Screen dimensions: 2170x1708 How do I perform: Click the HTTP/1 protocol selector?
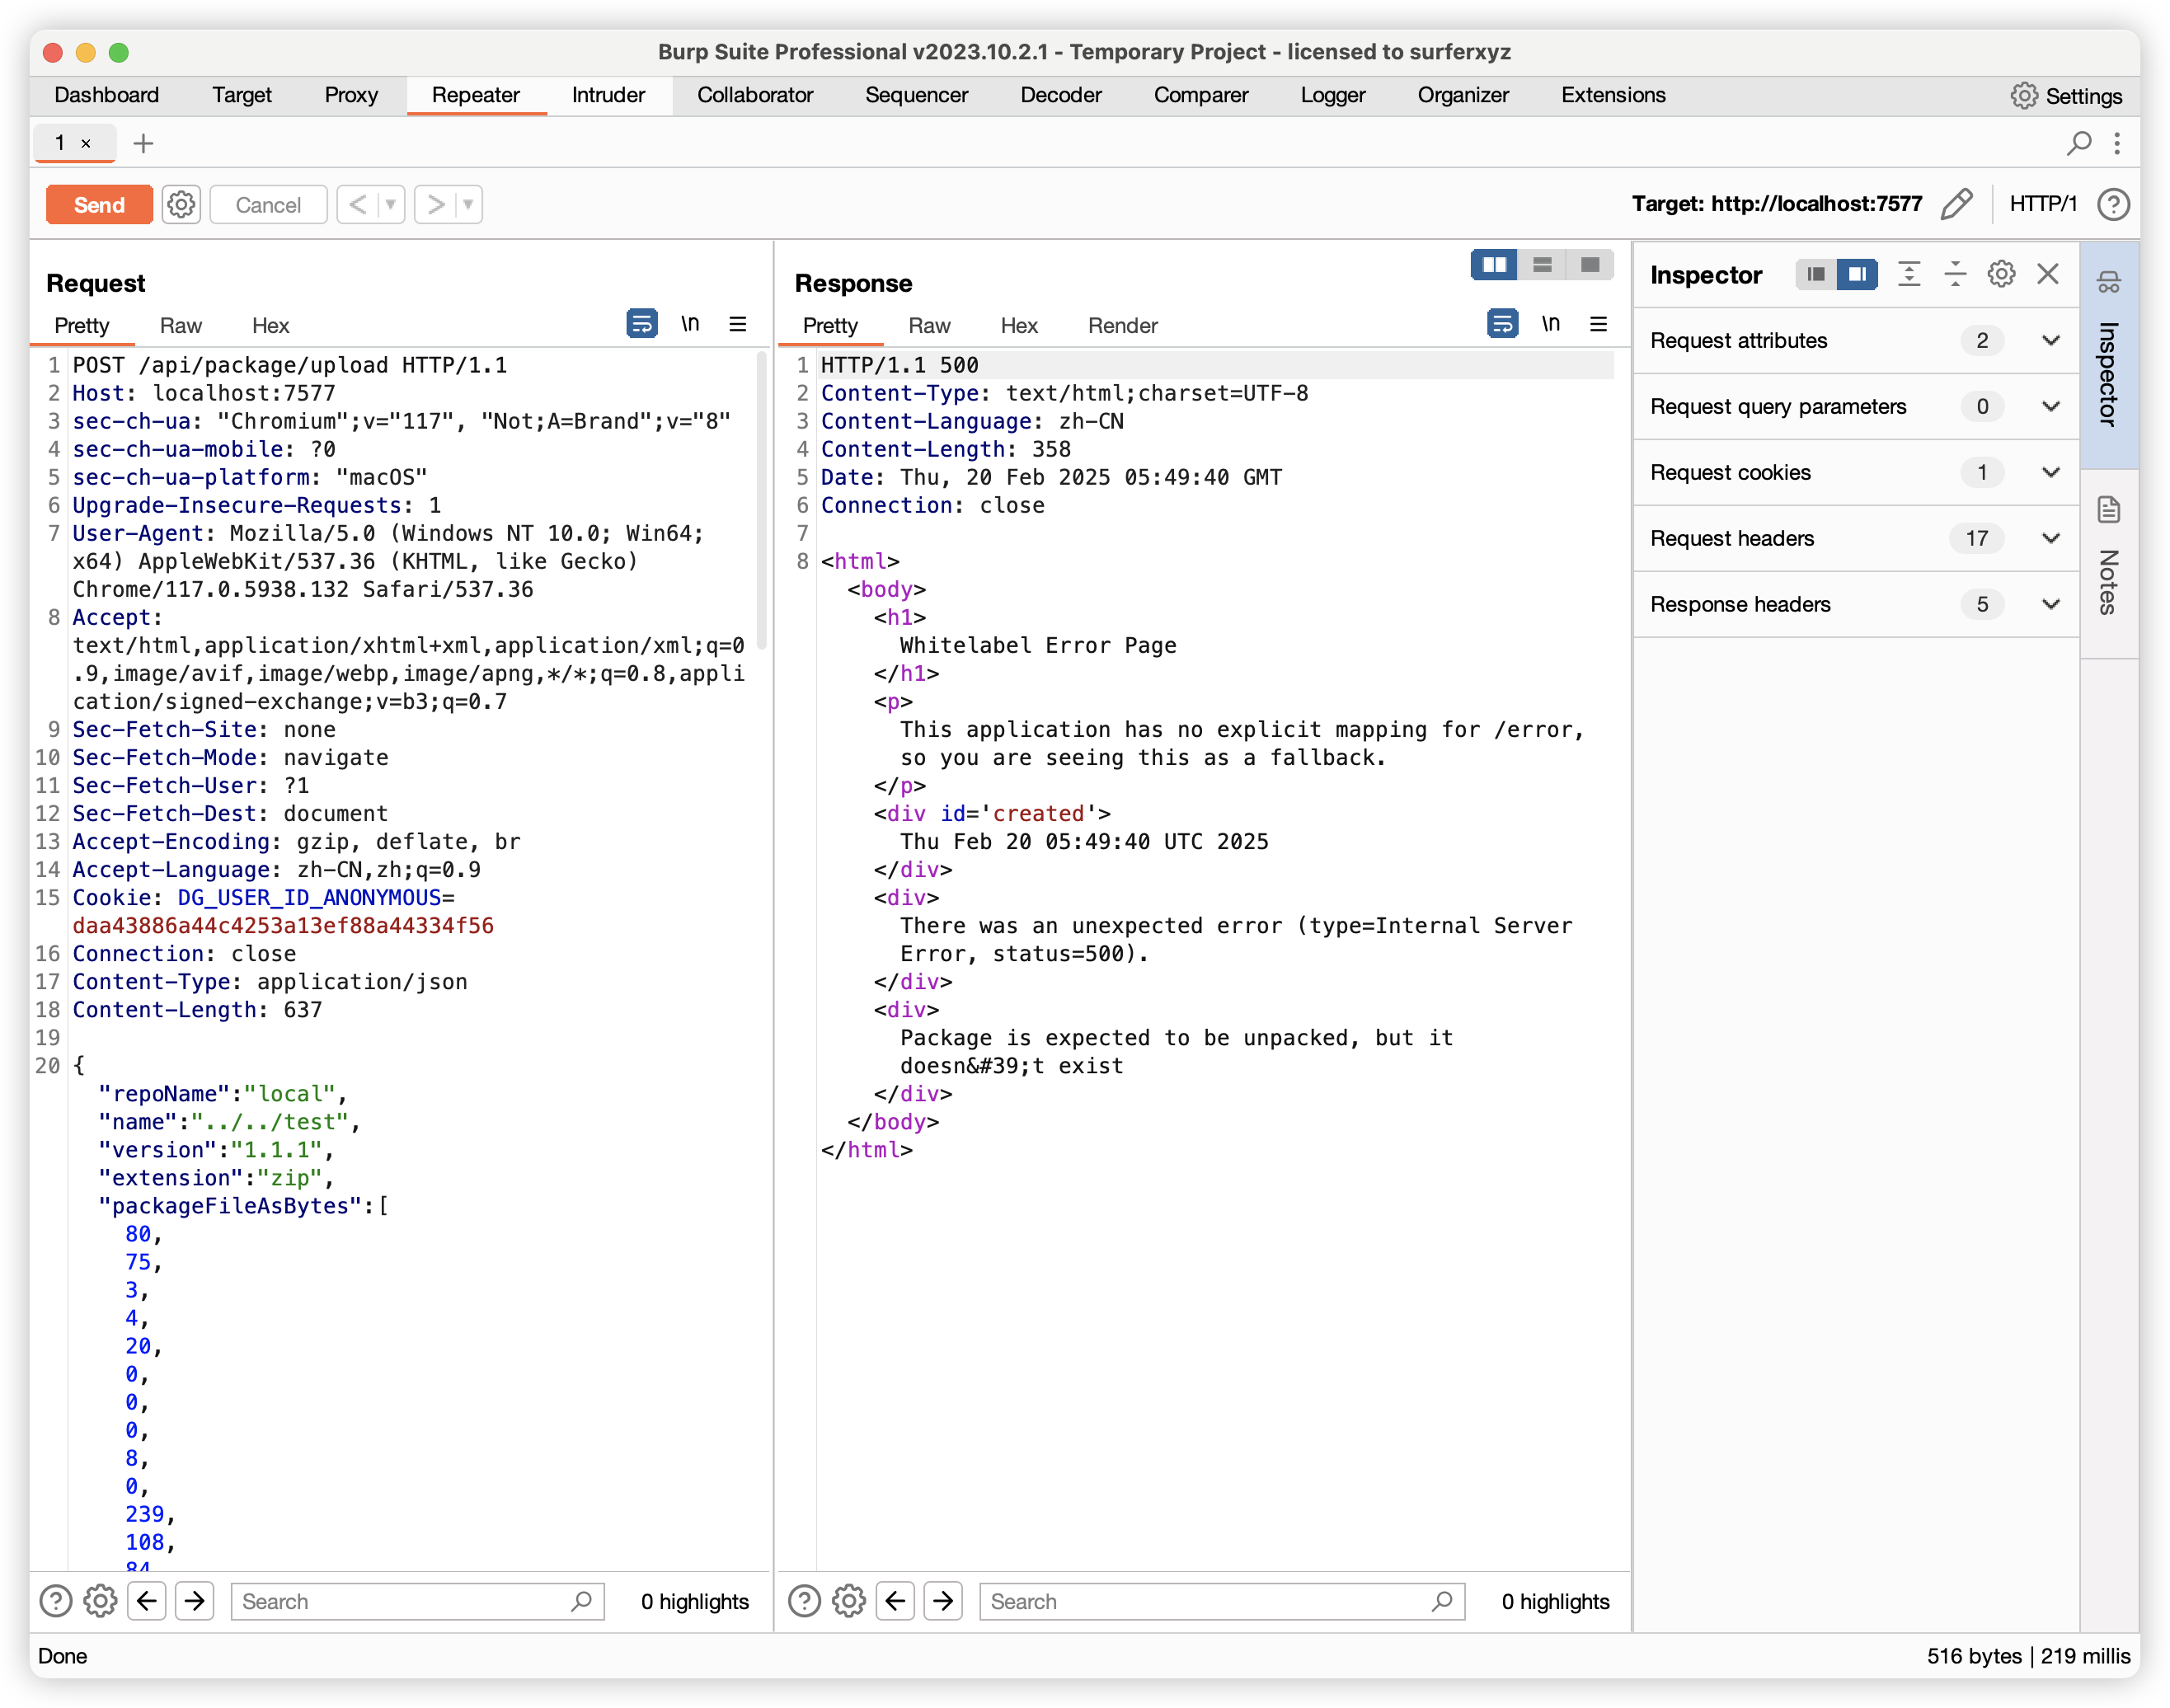point(2043,204)
